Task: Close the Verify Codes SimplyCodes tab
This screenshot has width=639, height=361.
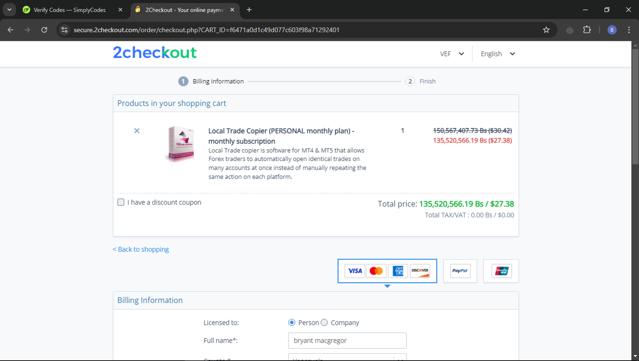Action: (x=120, y=10)
